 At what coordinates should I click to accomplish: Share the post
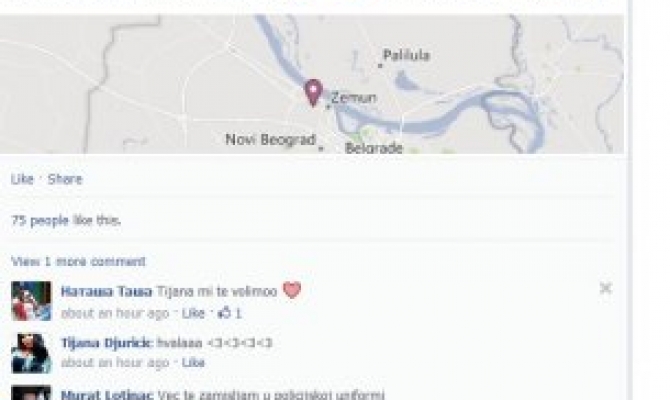(65, 179)
